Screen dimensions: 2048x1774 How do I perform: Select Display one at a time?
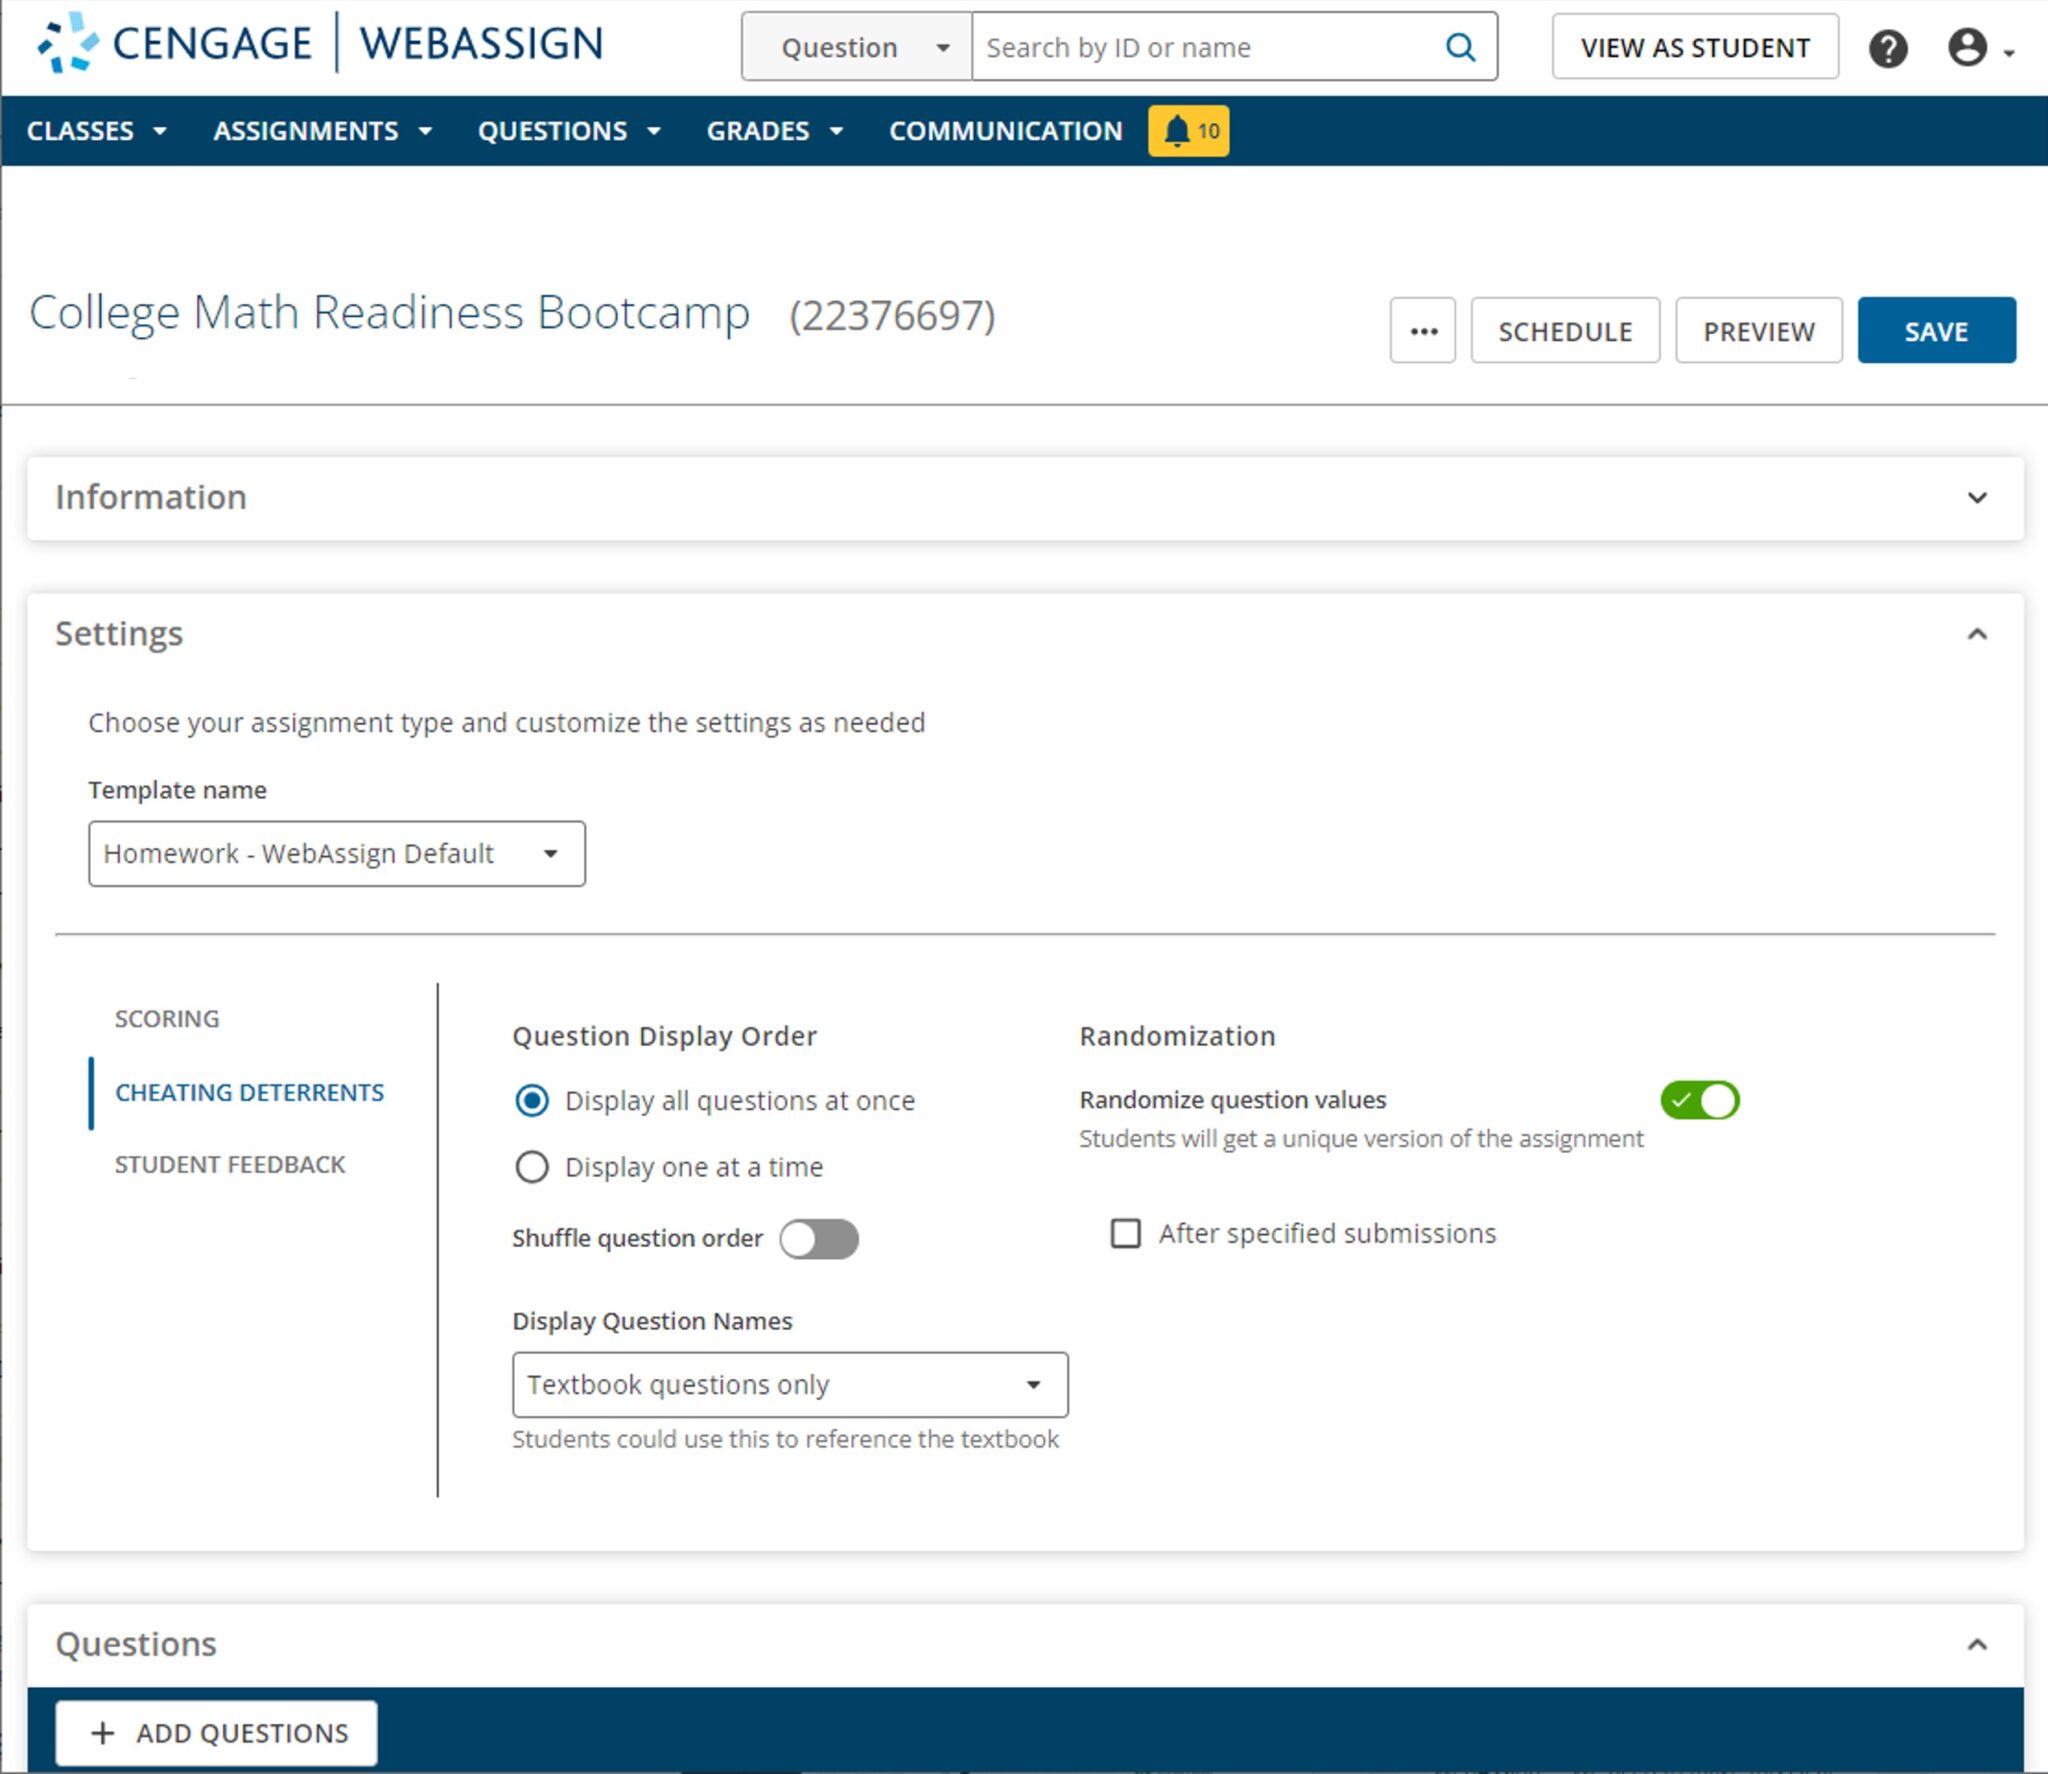tap(532, 1166)
